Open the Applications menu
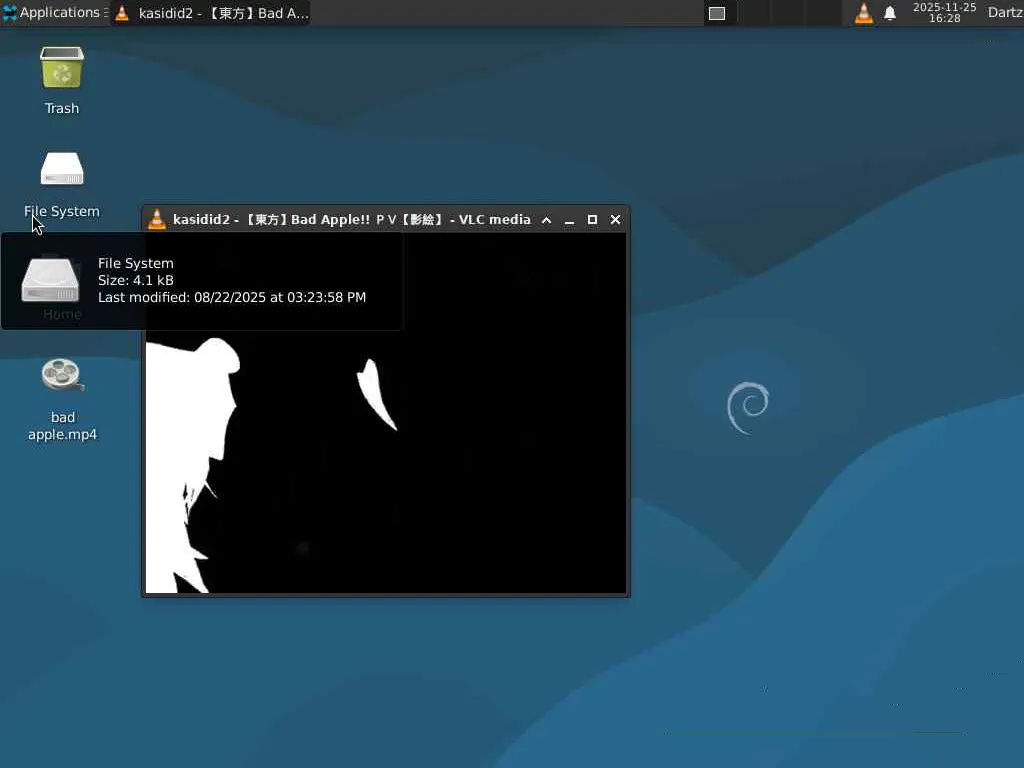The height and width of the screenshot is (768, 1024). coord(55,12)
